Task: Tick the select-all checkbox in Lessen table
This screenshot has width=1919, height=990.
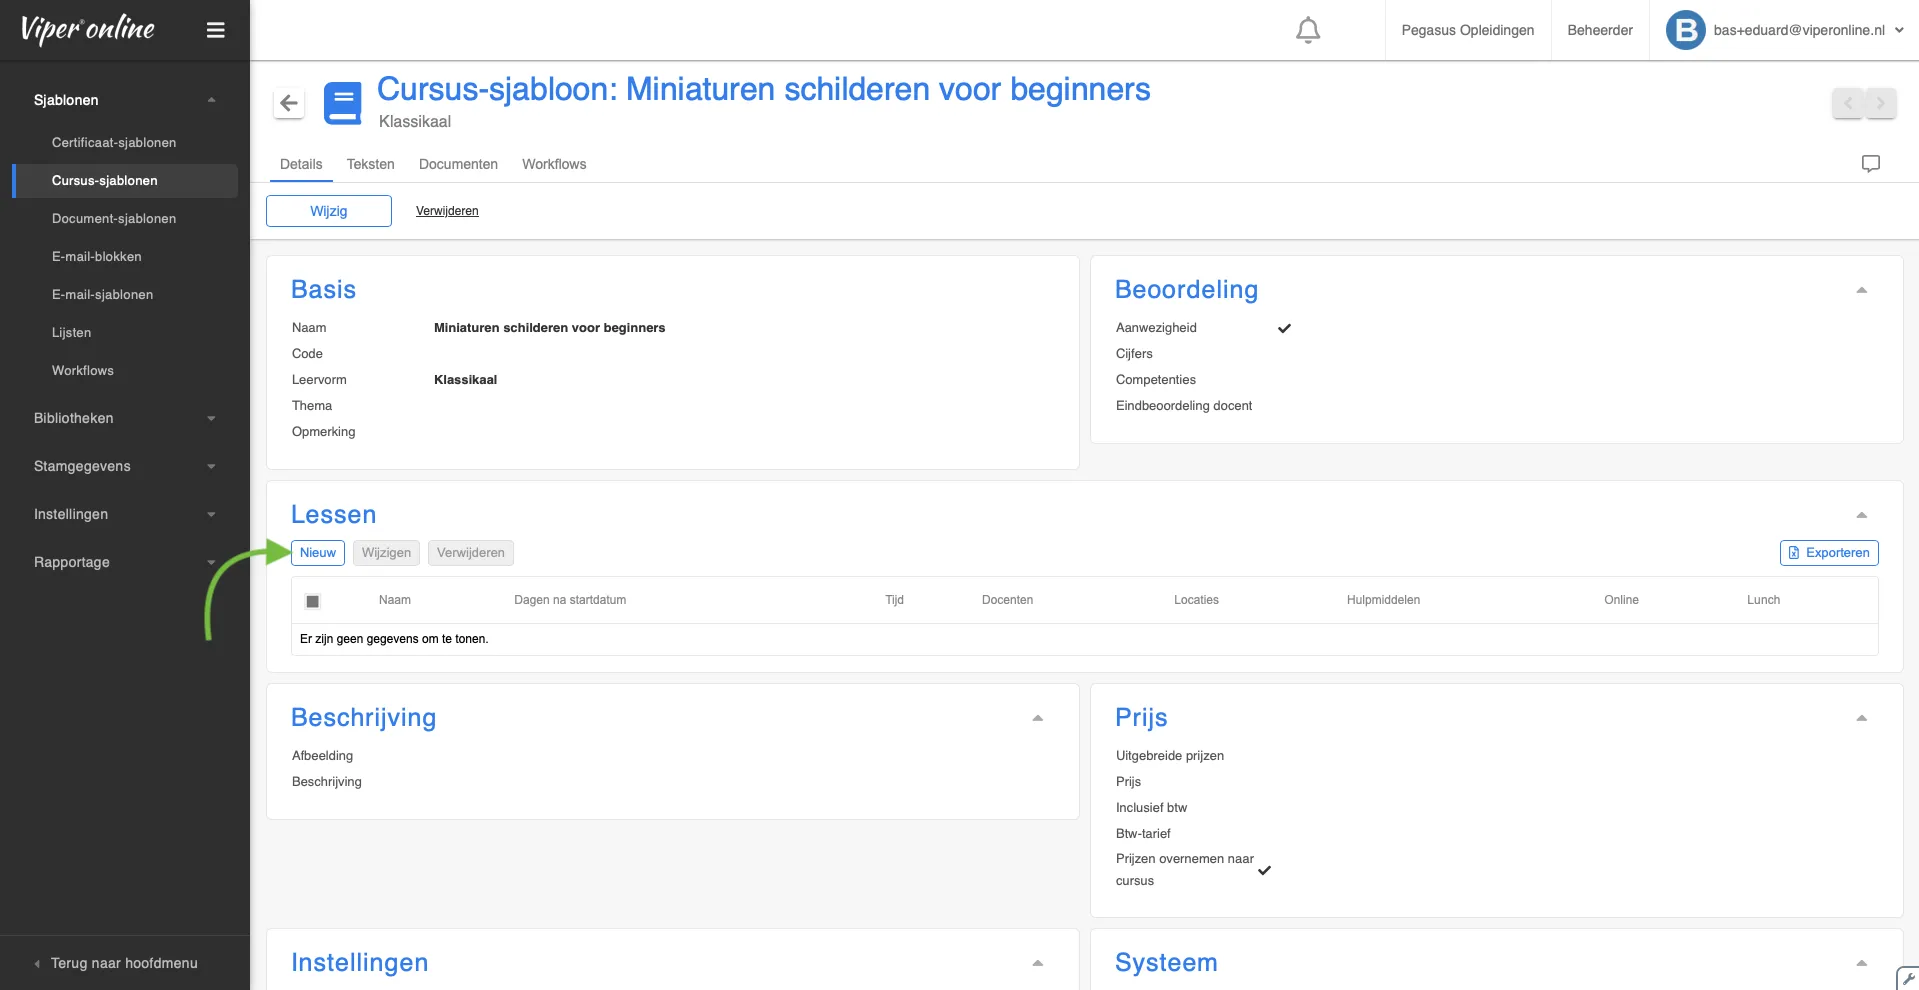Action: point(313,601)
